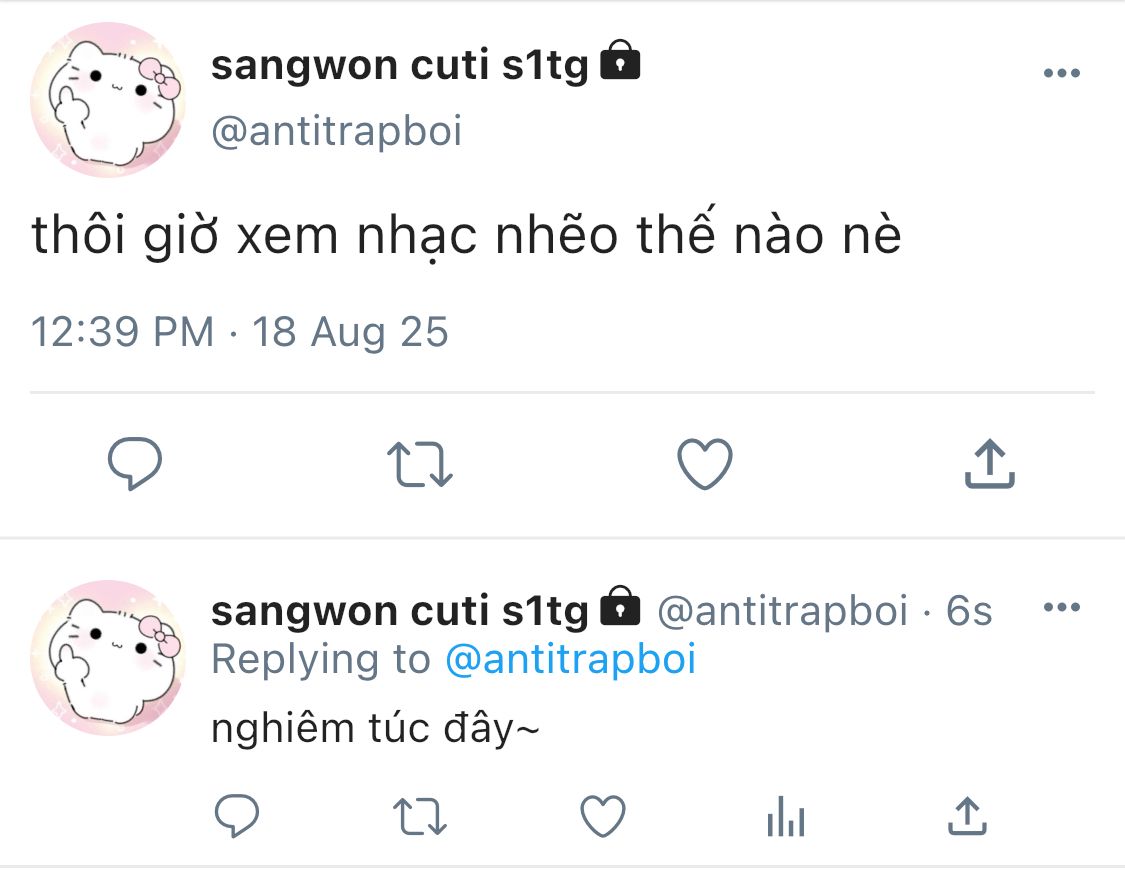Viewport: 1125px width, 872px height.
Task: Click the gray @antitrapboi handle under main name
Action: tap(337, 131)
